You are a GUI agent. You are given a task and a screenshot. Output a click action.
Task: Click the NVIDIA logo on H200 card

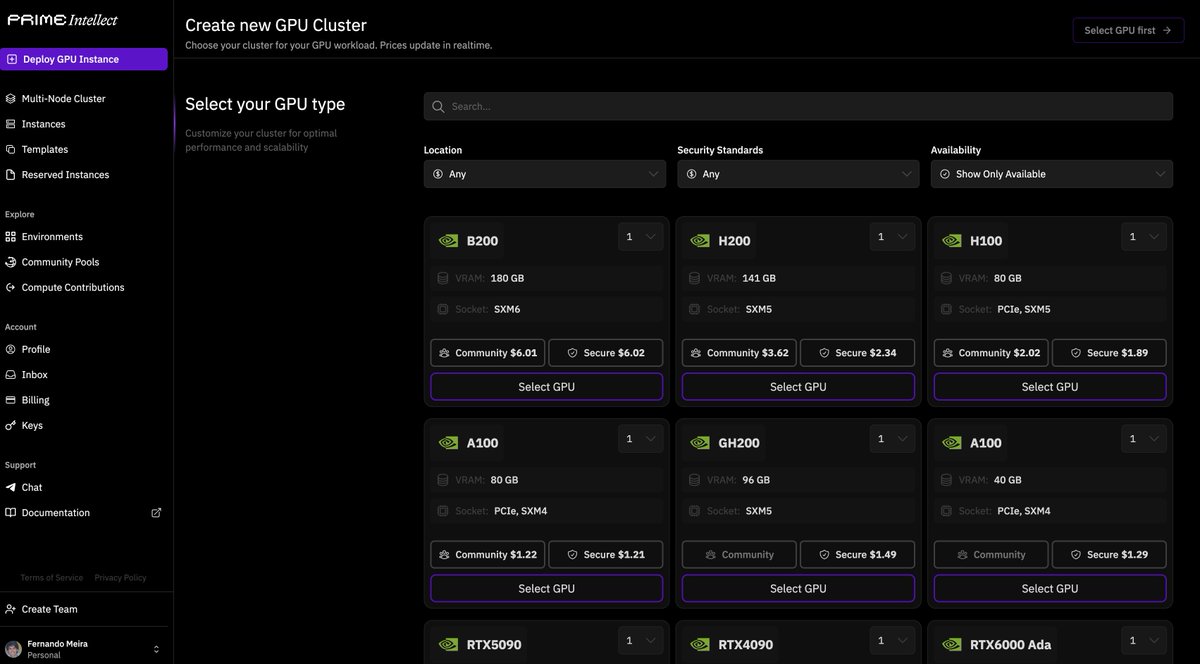[700, 241]
